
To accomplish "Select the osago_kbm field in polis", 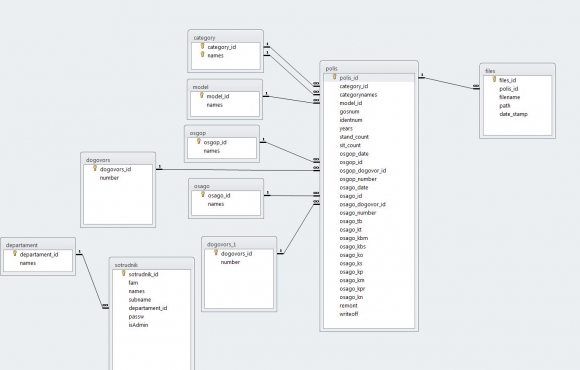I will point(354,238).
